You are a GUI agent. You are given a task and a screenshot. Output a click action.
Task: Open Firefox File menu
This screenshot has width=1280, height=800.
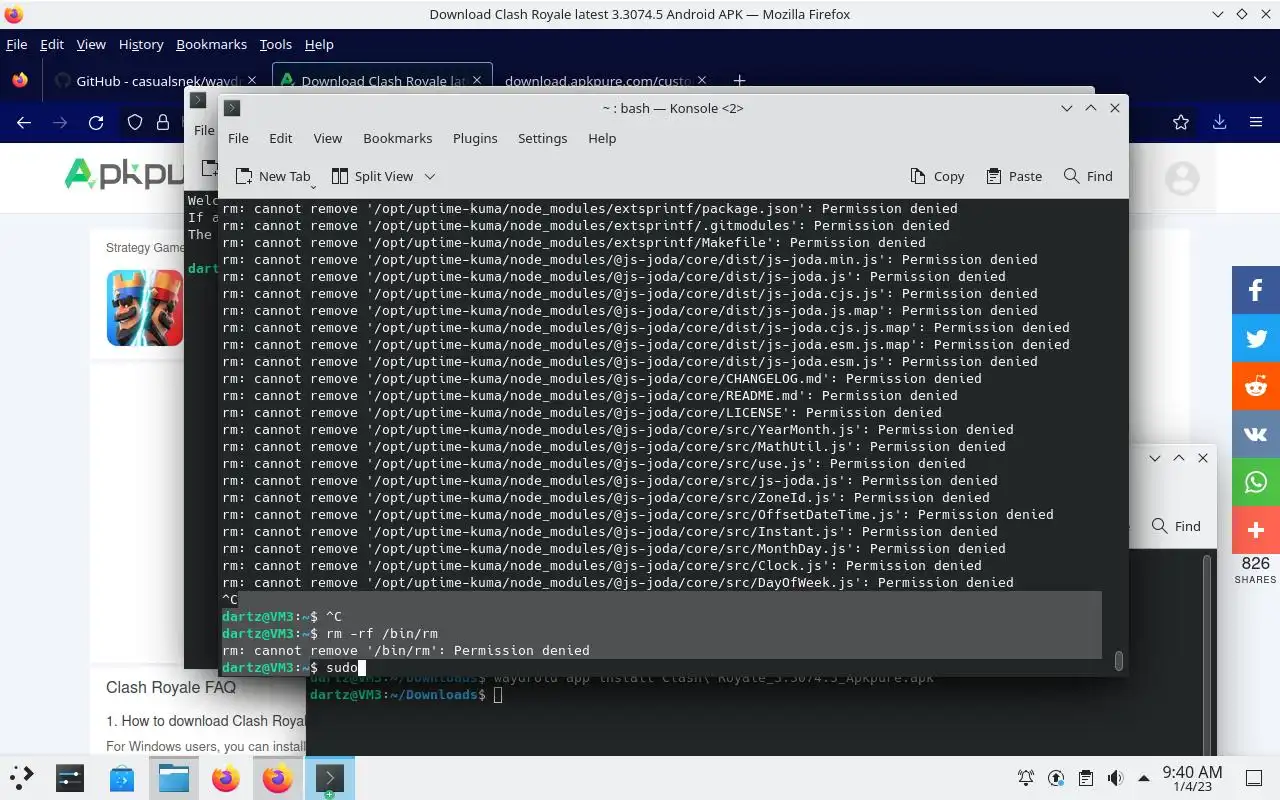point(17,44)
